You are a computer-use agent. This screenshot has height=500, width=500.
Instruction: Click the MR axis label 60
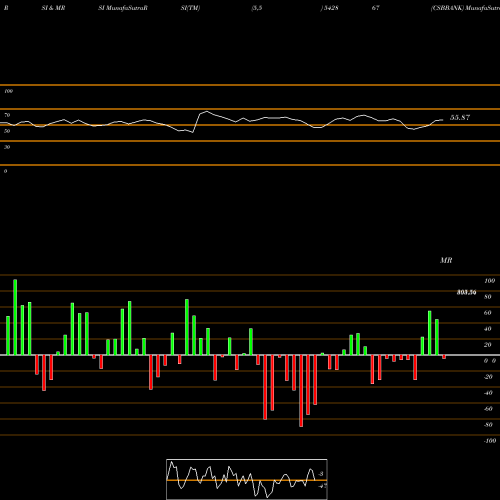point(487,313)
